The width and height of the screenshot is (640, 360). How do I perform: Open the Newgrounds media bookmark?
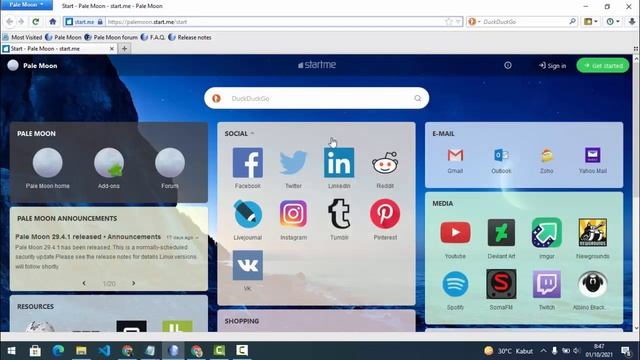pyautogui.click(x=593, y=233)
